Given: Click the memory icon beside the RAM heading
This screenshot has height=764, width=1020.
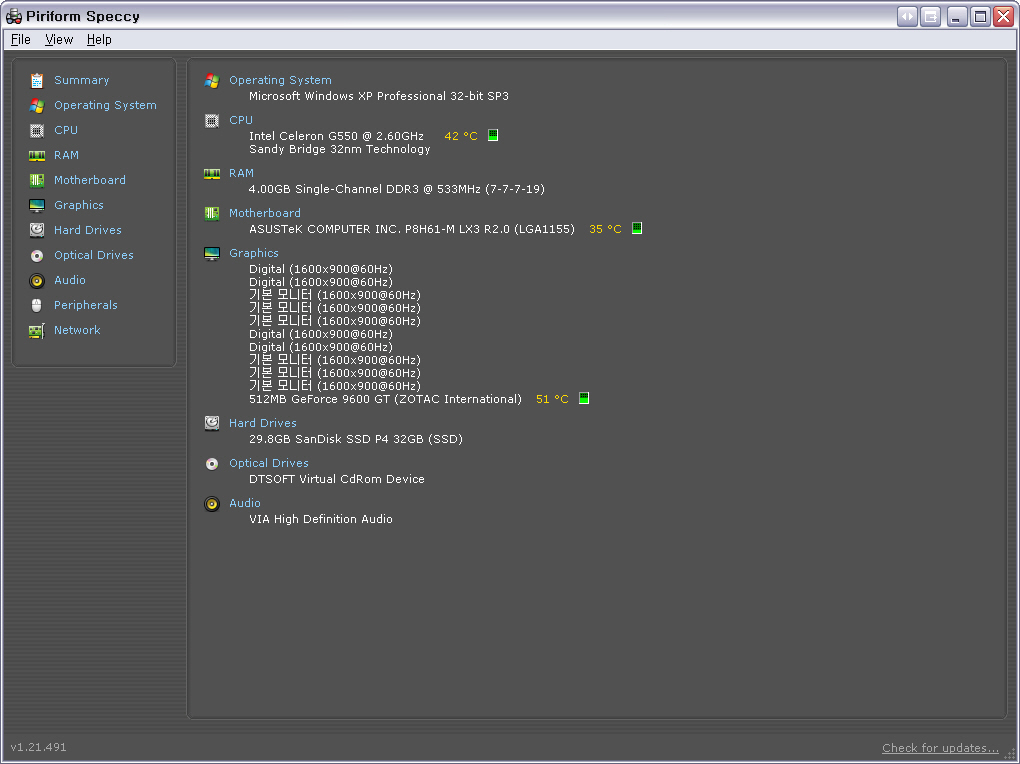Looking at the screenshot, I should pyautogui.click(x=212, y=174).
